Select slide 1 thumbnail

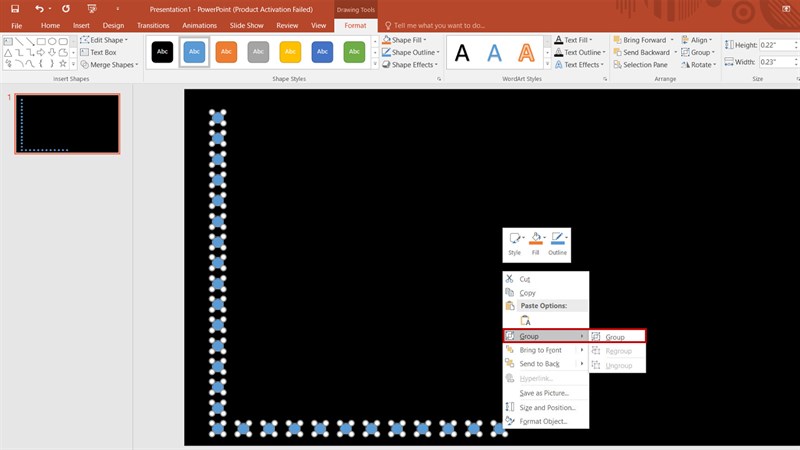click(67, 124)
